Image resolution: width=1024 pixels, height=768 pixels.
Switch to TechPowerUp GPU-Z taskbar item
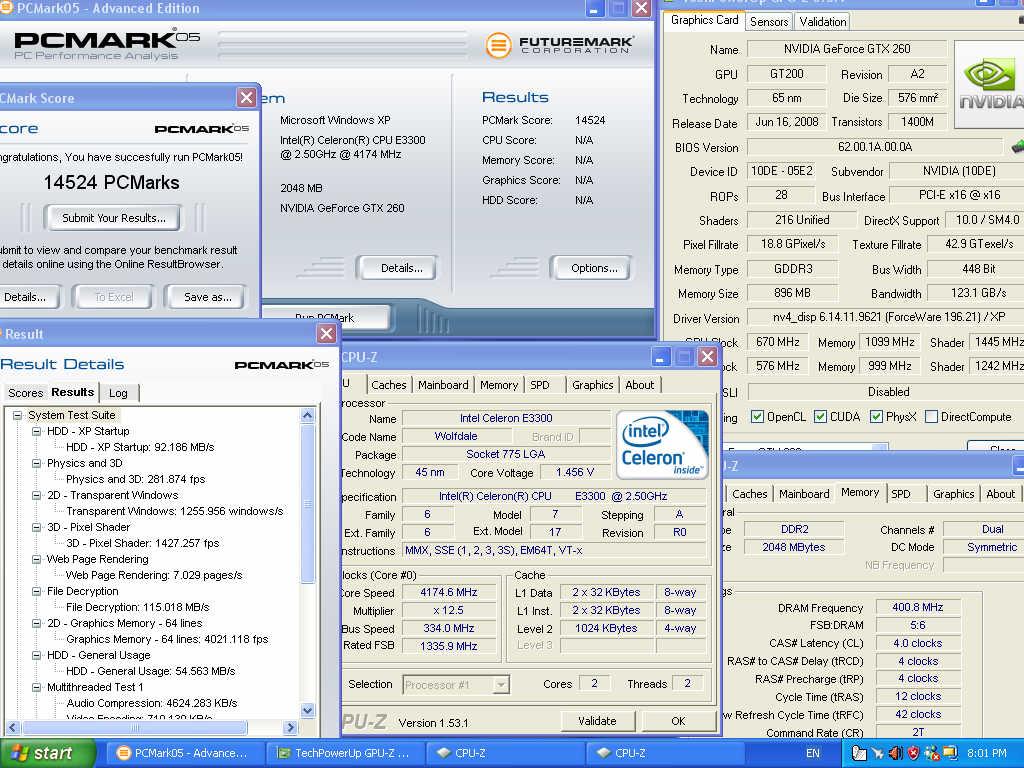[x=344, y=753]
